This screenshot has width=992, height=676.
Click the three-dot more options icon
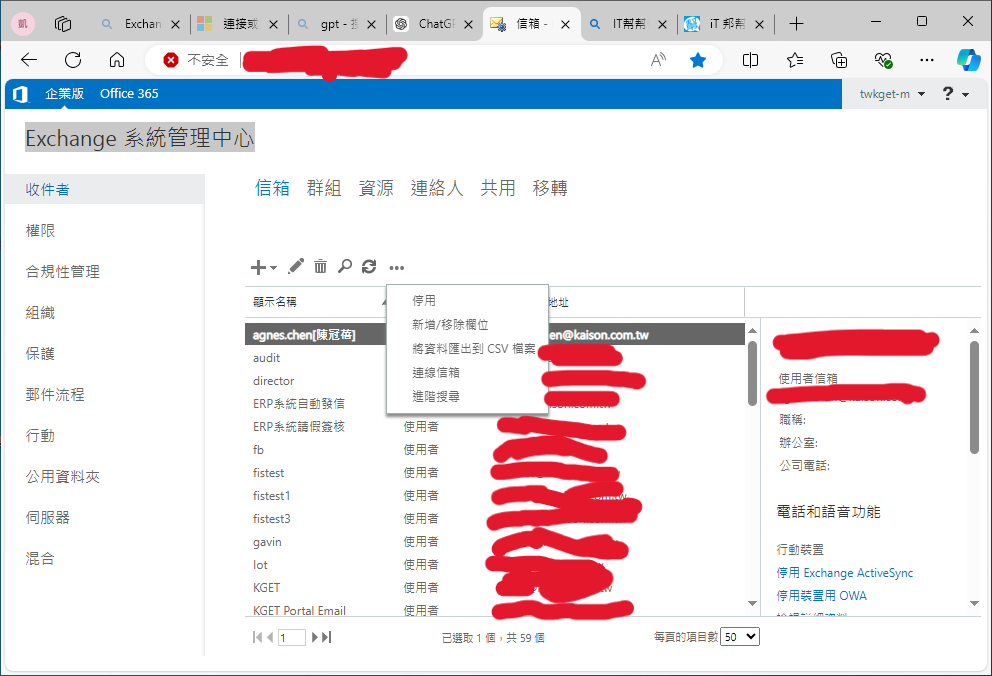pyautogui.click(x=397, y=268)
